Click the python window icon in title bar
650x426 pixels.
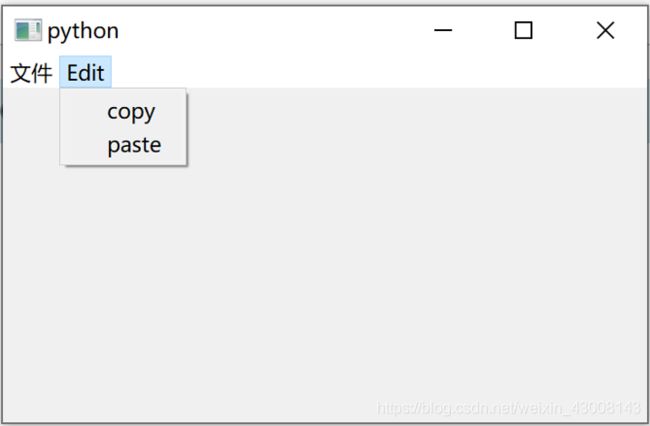tap(28, 30)
